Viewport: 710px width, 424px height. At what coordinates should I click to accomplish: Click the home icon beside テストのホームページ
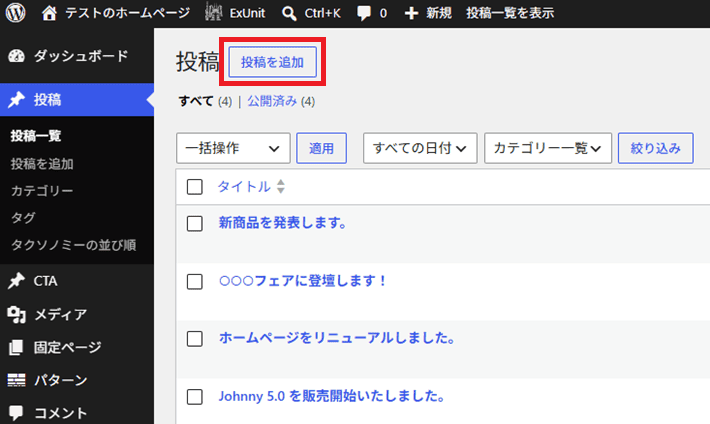tap(49, 13)
